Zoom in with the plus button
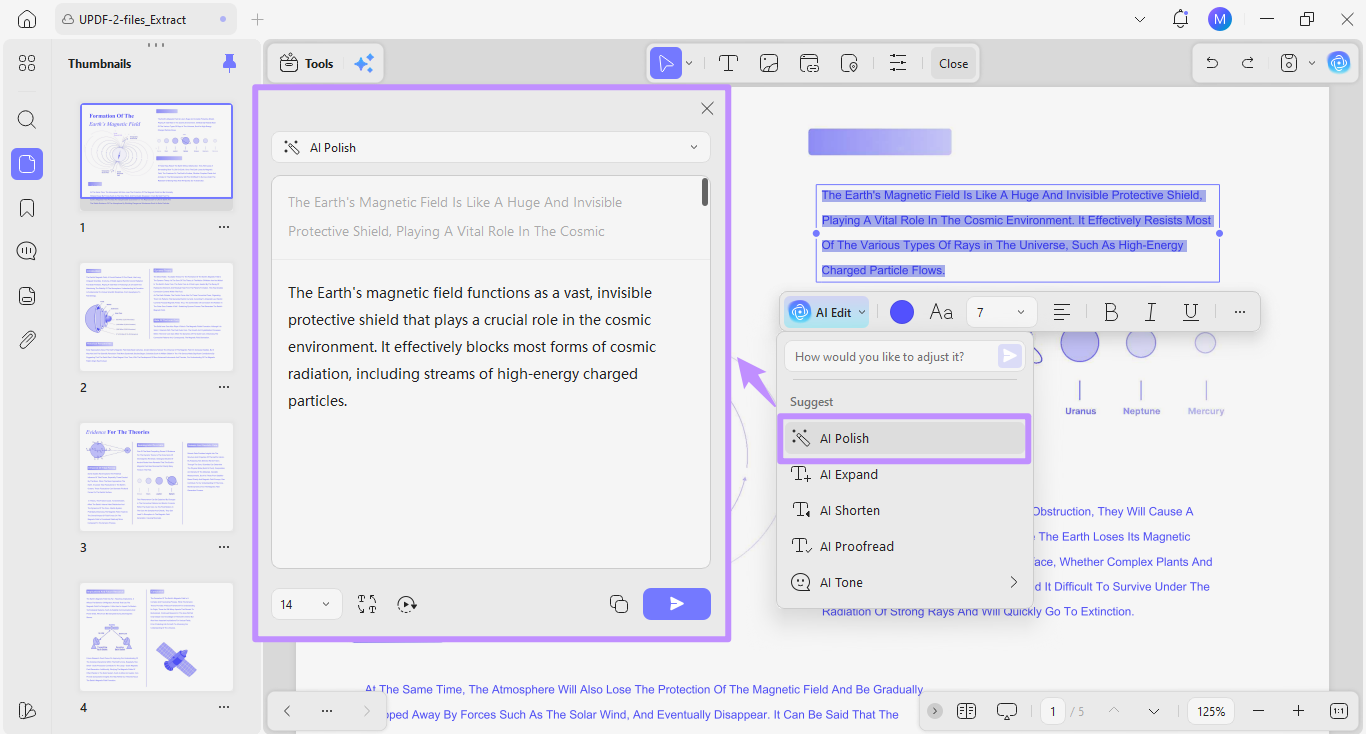 coord(1298,711)
